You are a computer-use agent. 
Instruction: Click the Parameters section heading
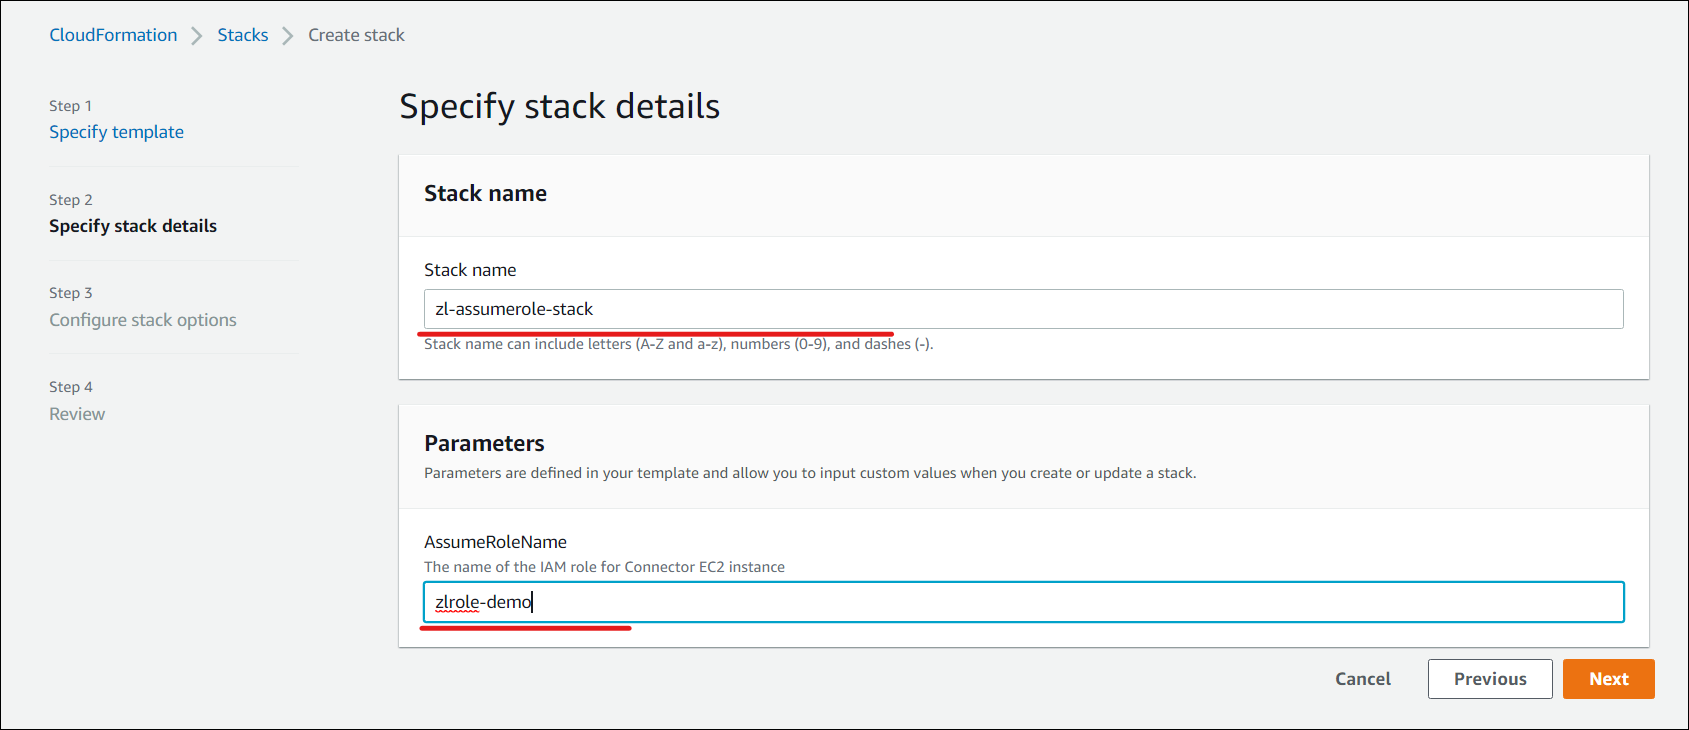click(x=484, y=443)
